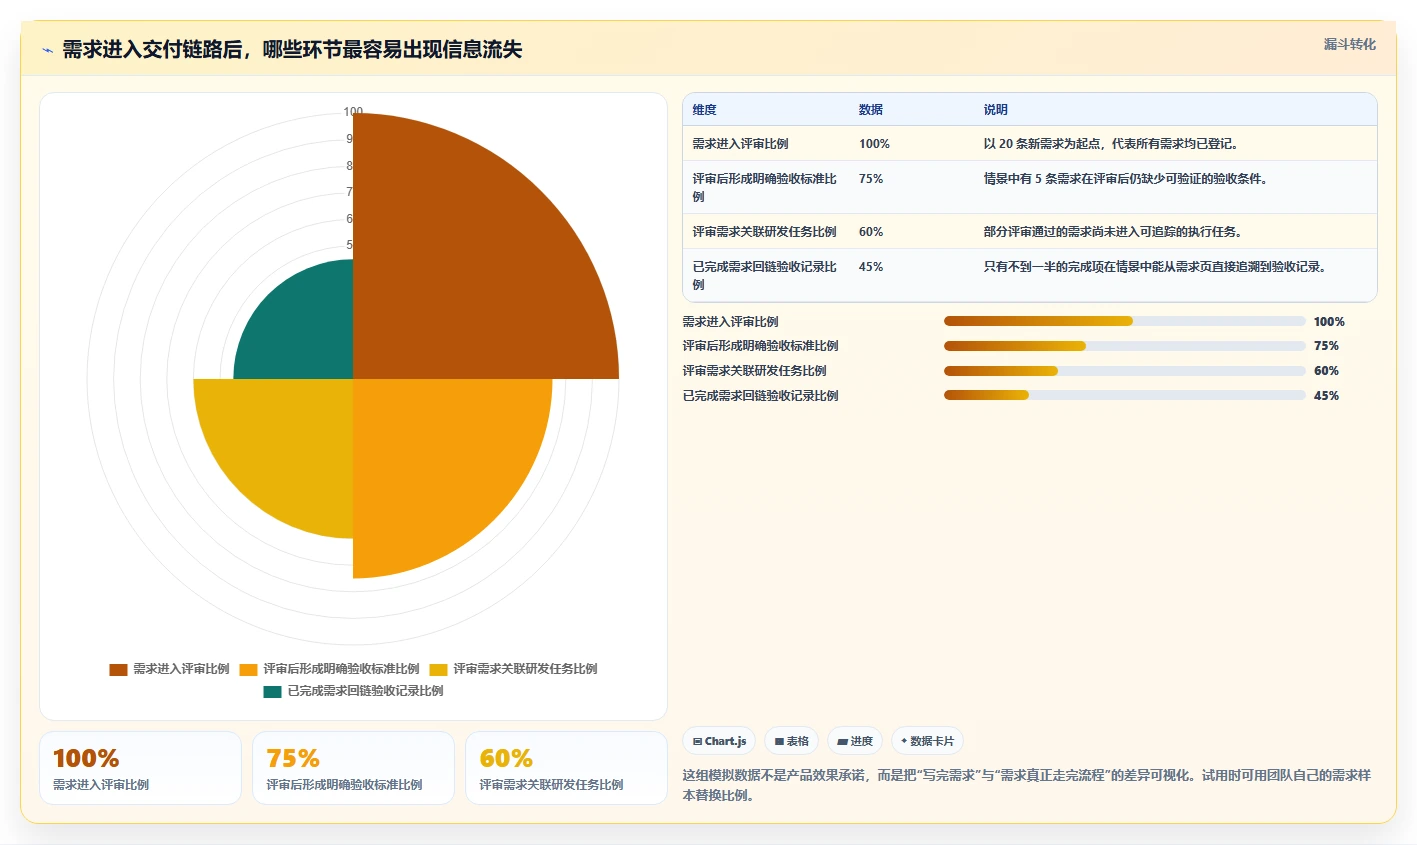Open the 60% 评审需求关联研发任务比例 stat card
The height and width of the screenshot is (845, 1417).
pos(566,768)
